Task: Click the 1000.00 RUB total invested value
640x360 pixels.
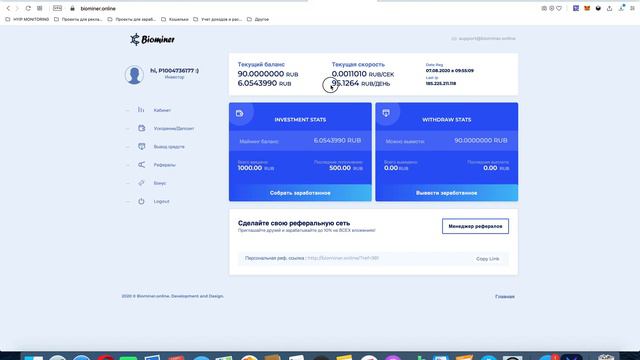Action: [256, 168]
